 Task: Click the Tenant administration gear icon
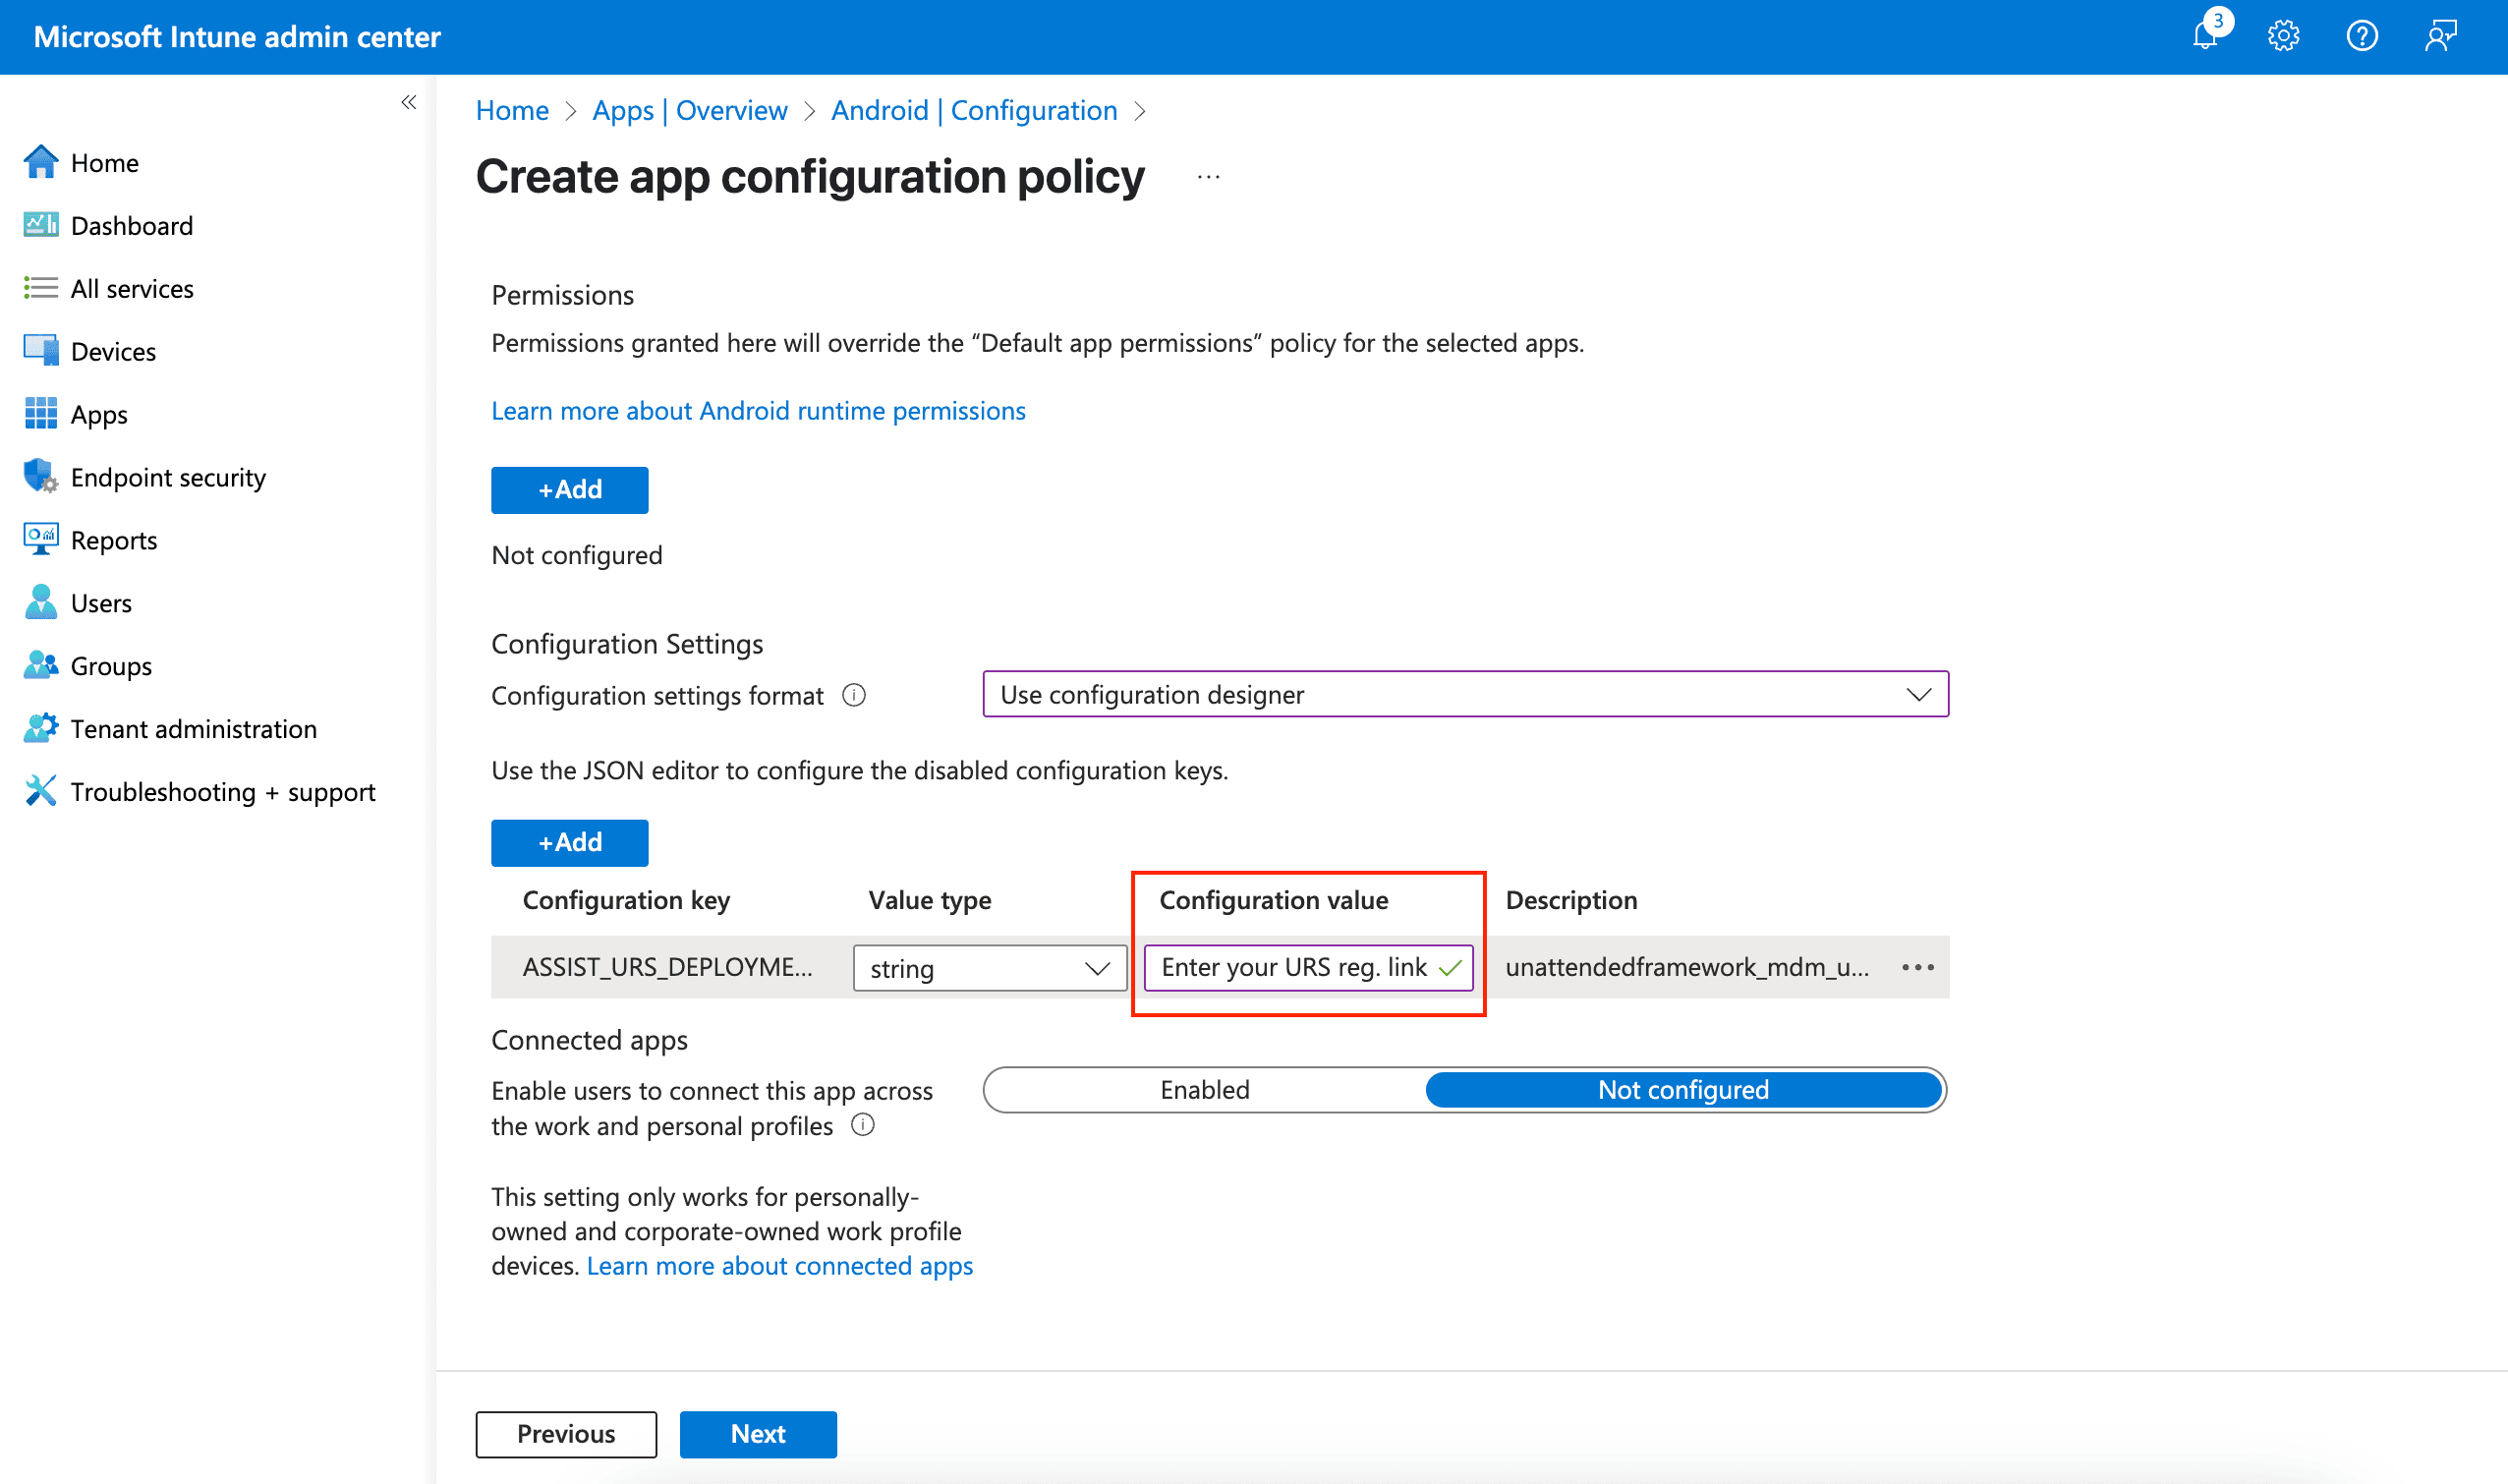40,729
